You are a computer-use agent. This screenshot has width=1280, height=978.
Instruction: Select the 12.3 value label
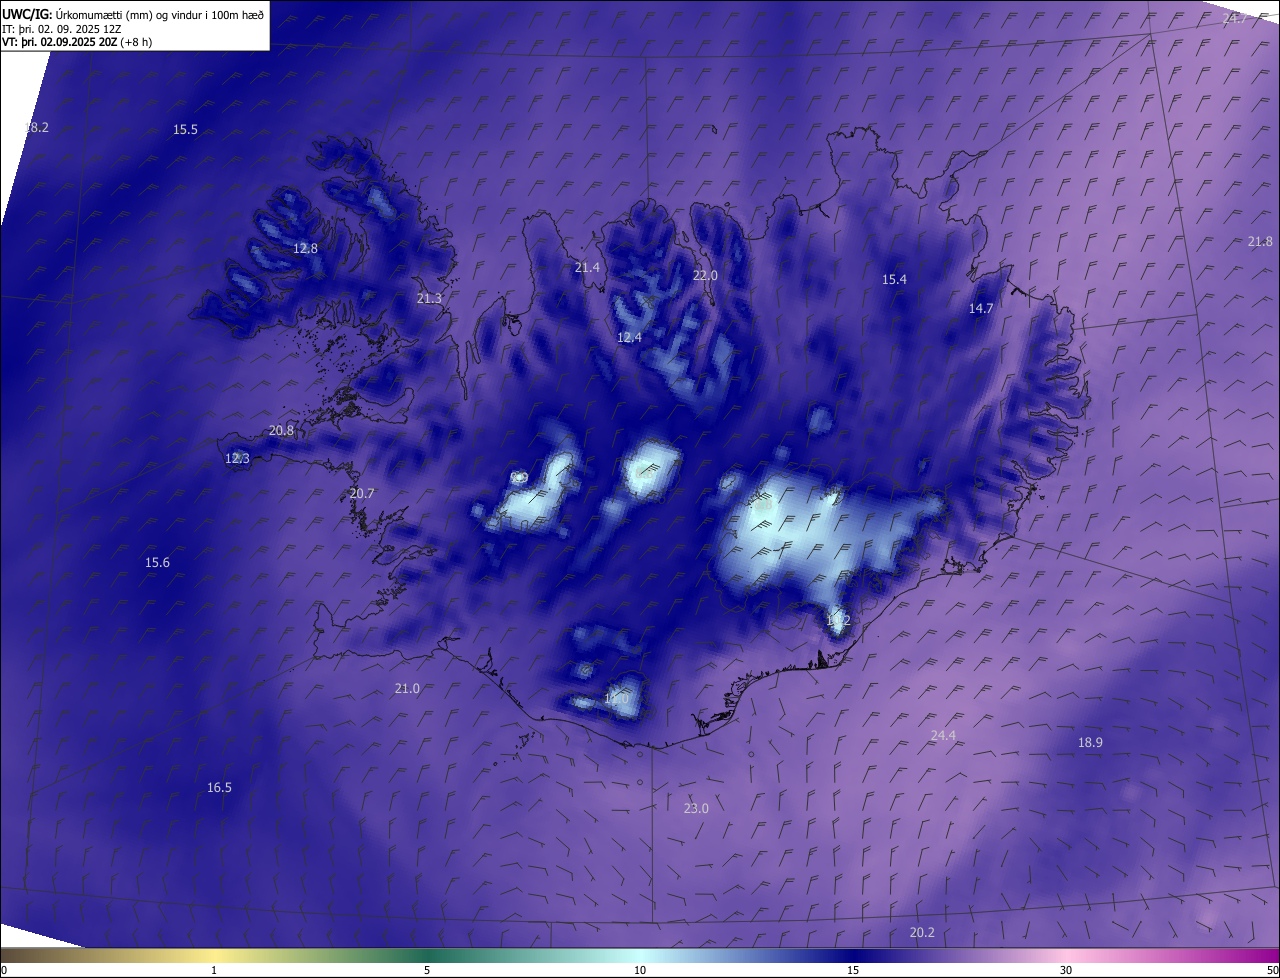tap(237, 459)
